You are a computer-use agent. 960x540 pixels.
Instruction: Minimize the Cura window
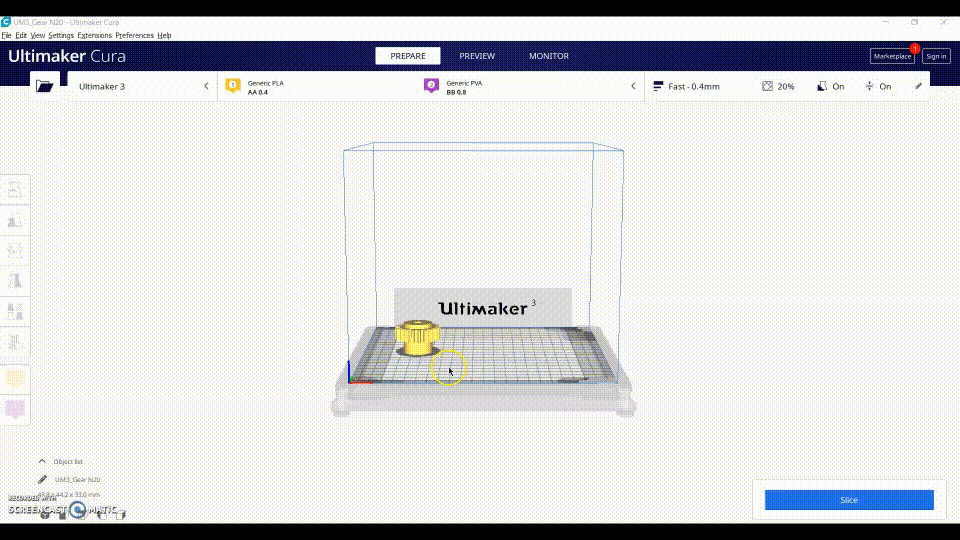click(x=885, y=22)
